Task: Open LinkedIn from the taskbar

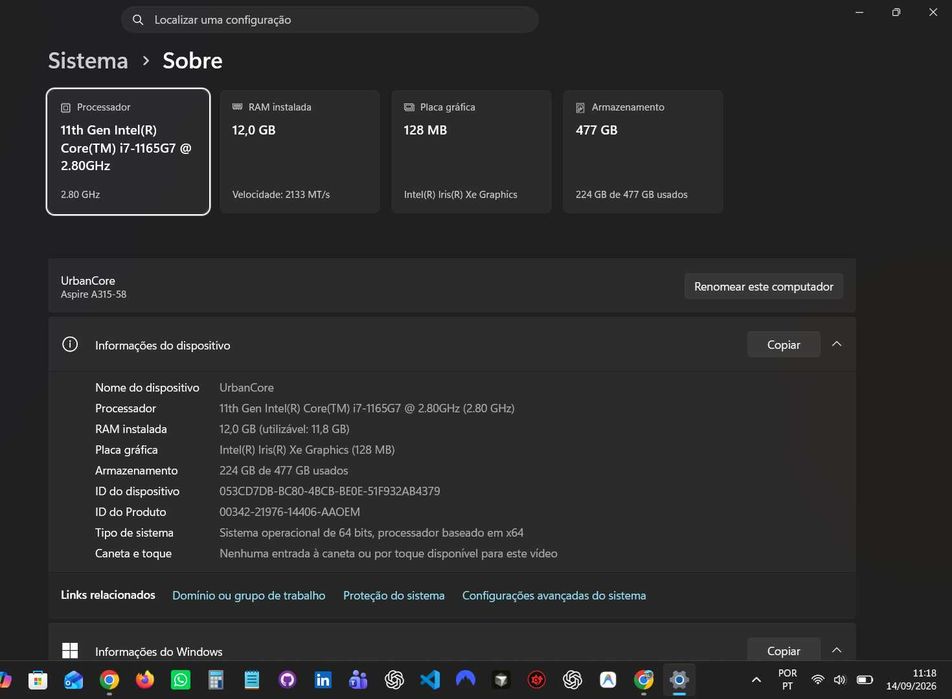Action: tap(323, 680)
